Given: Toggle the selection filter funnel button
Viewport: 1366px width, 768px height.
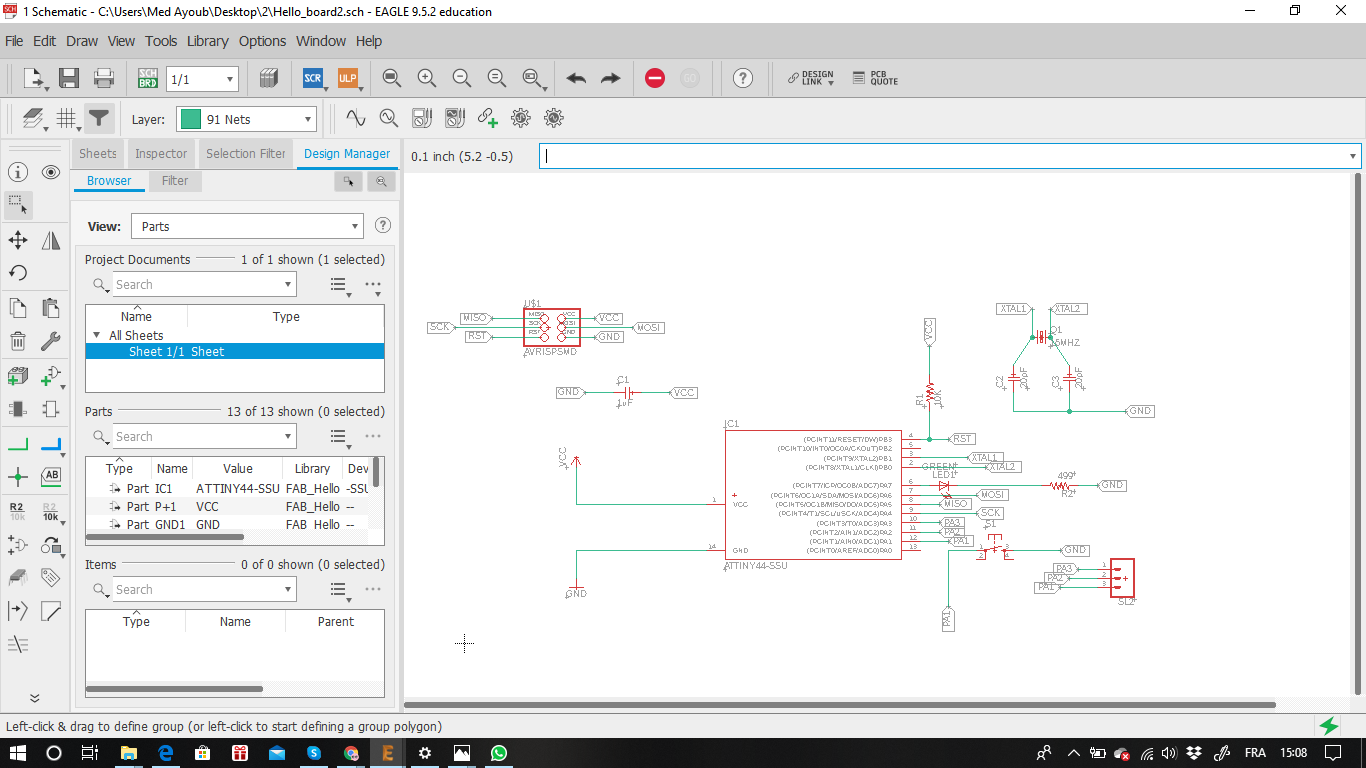Looking at the screenshot, I should pos(98,119).
